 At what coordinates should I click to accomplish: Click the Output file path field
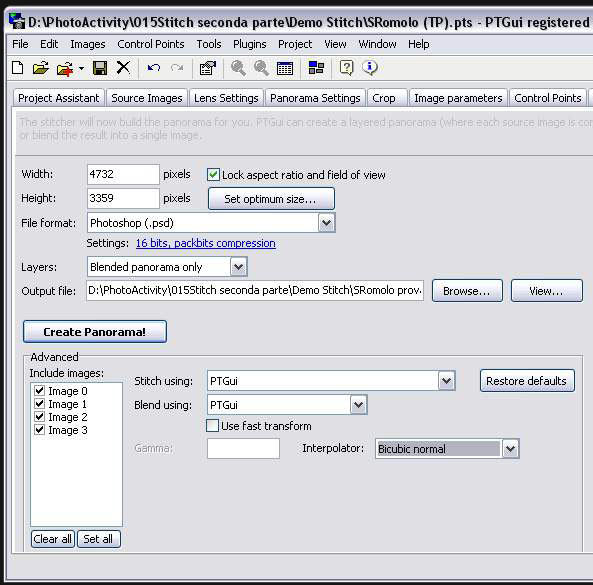(255, 290)
